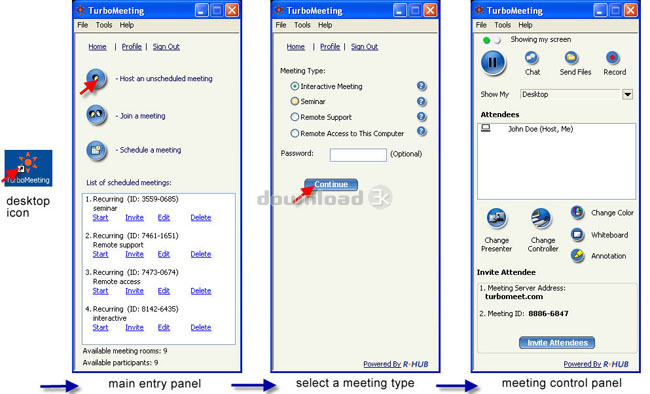Click the Continue button
Viewport: 650px width, 394px height.
331,185
